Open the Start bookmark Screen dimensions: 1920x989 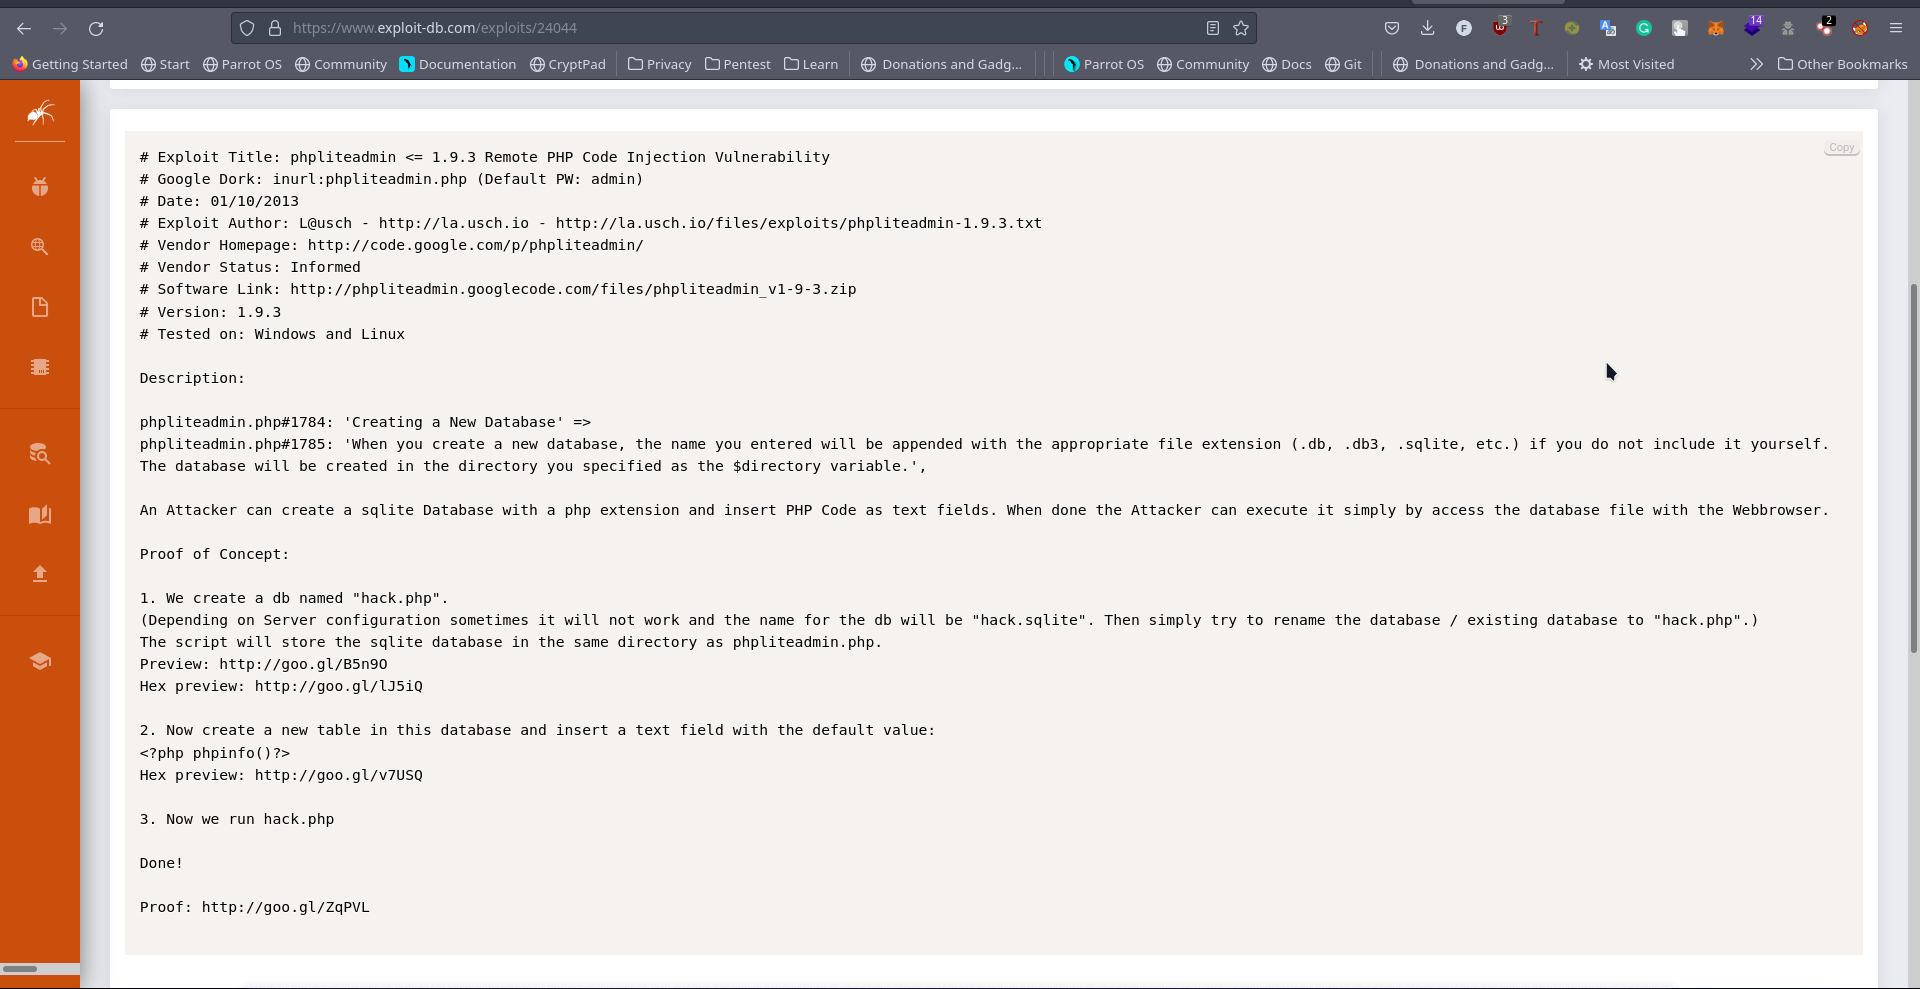pos(165,64)
